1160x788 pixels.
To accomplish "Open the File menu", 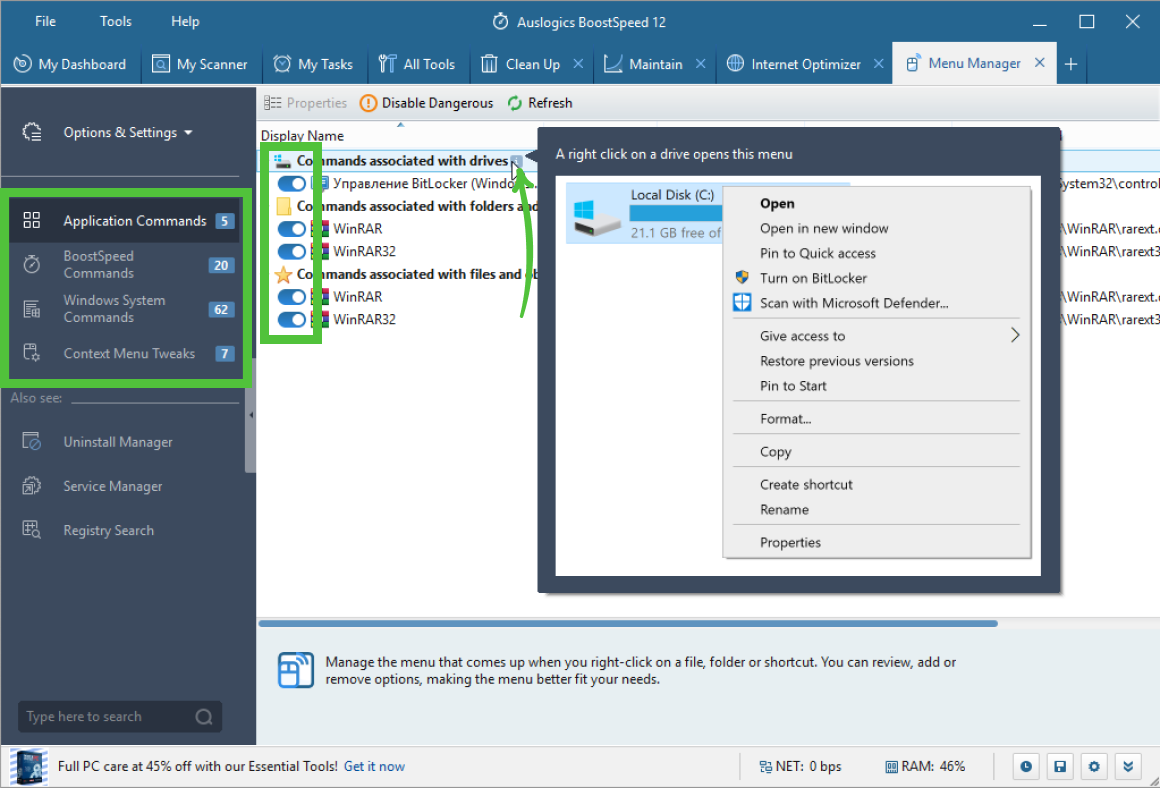I will 45,21.
